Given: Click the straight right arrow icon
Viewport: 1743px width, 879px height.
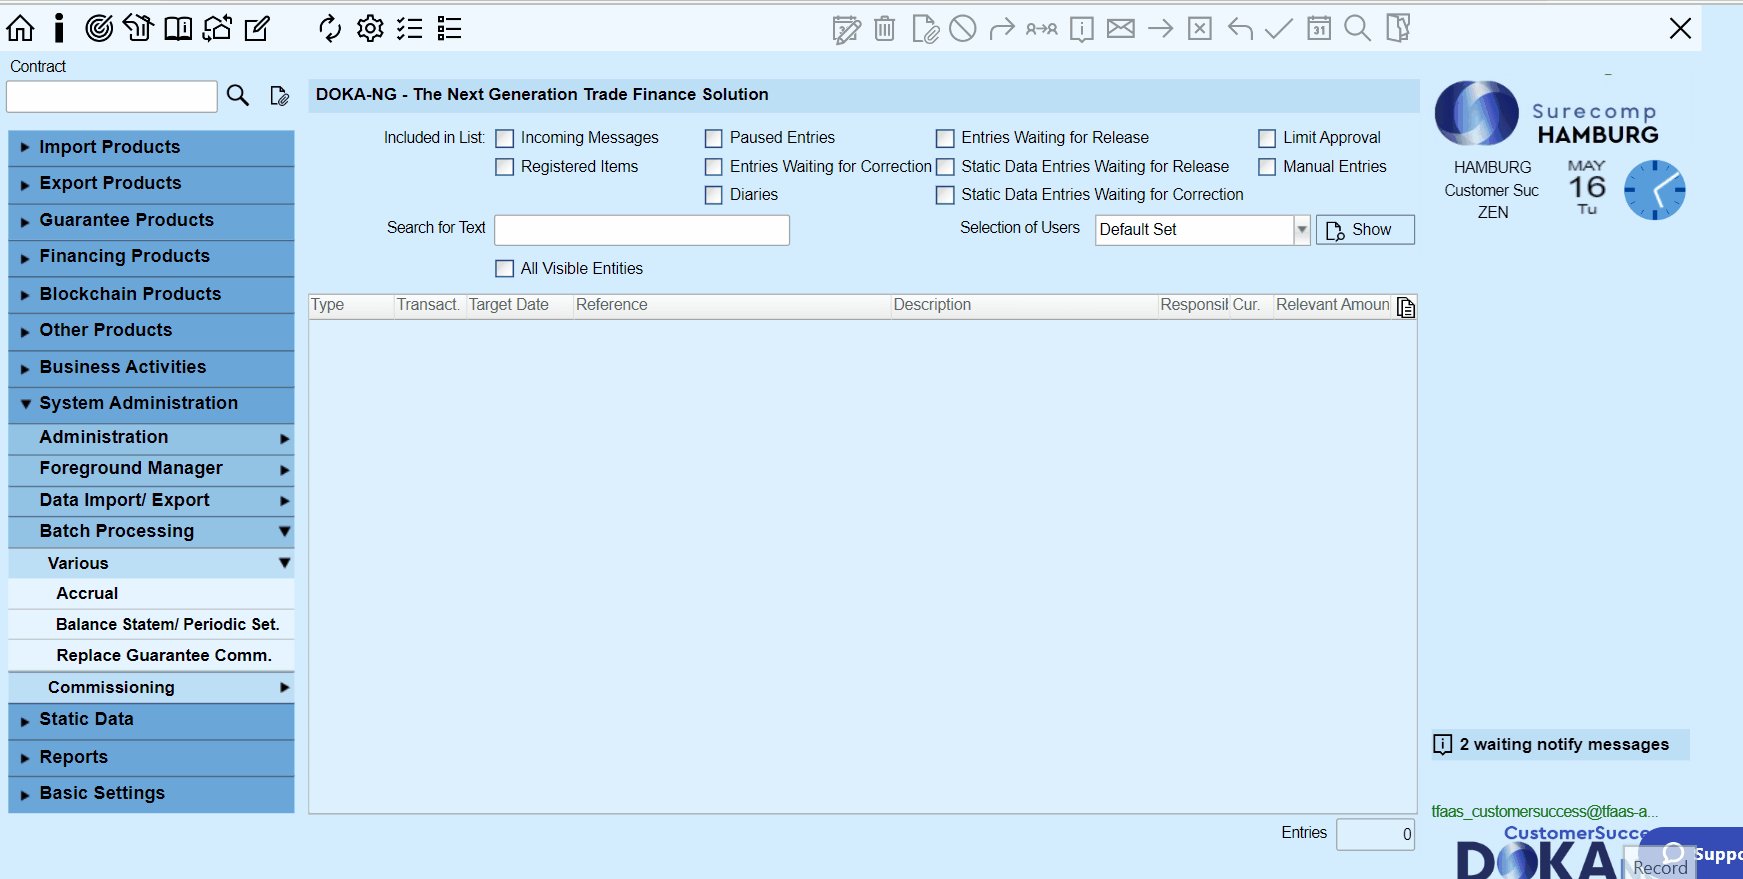Looking at the screenshot, I should tap(1160, 28).
